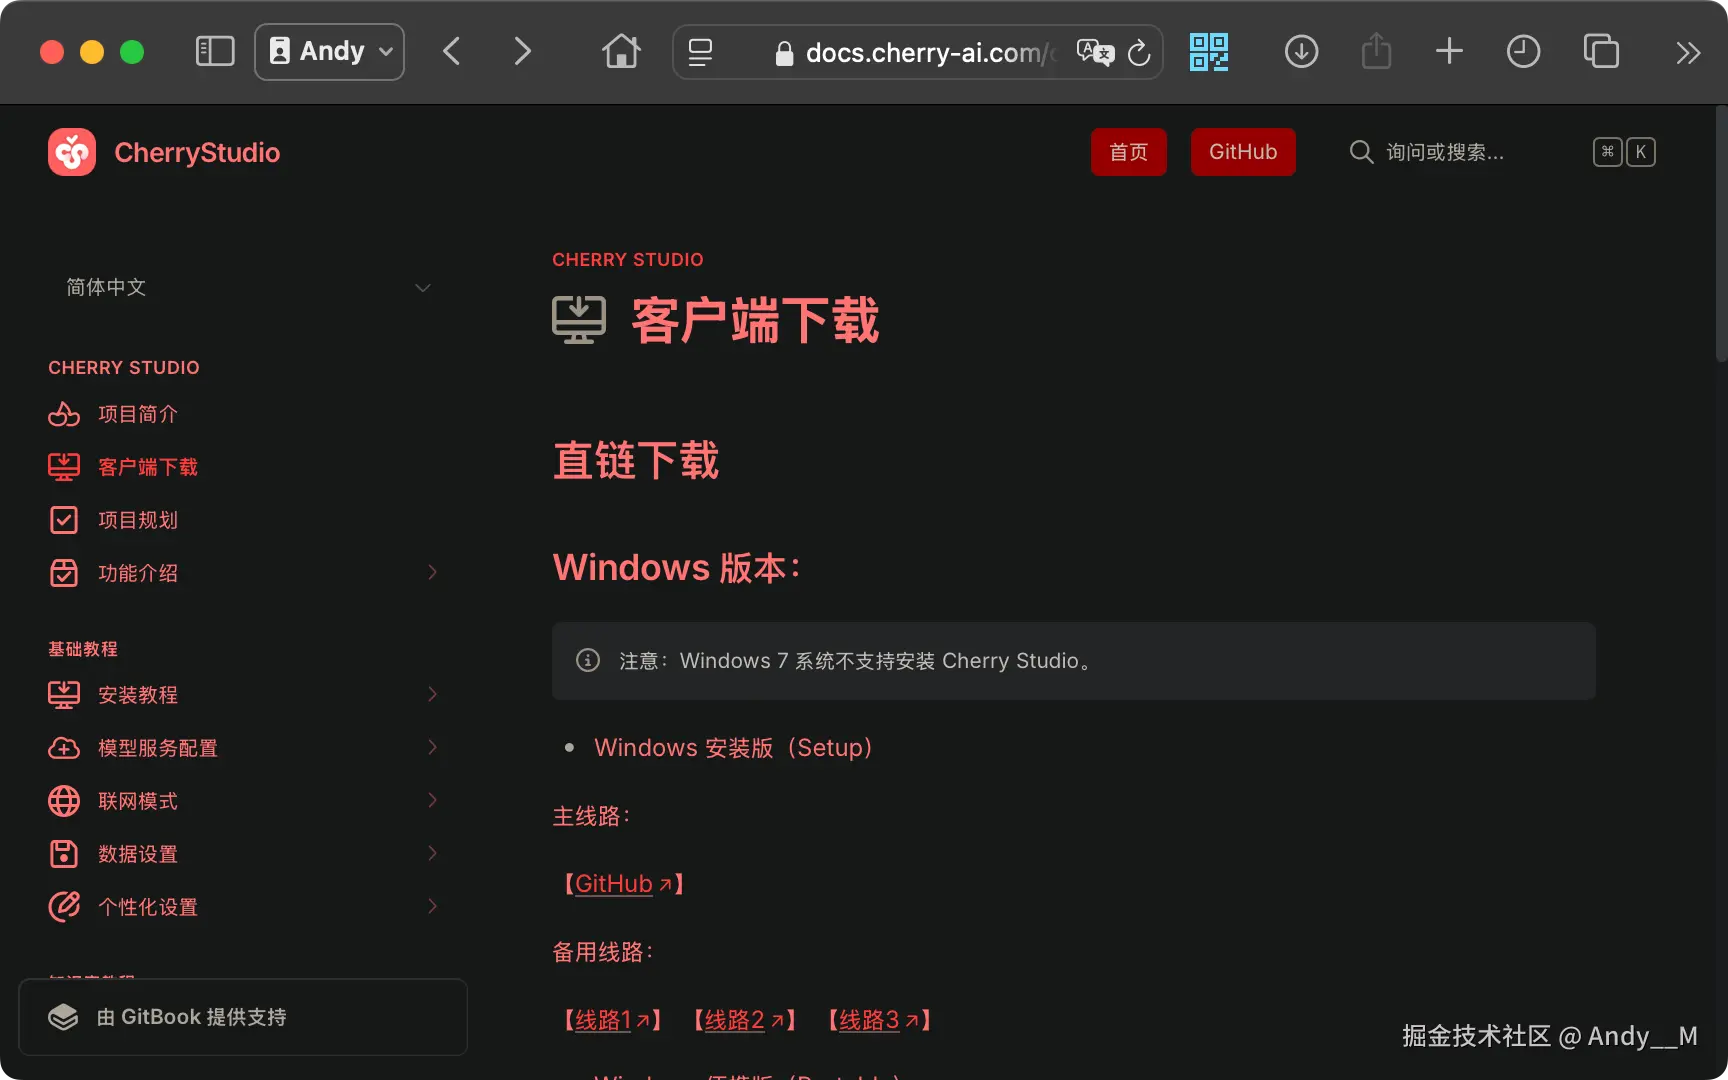Click the 项目规划 checkbox icon
The image size is (1728, 1080).
64,520
